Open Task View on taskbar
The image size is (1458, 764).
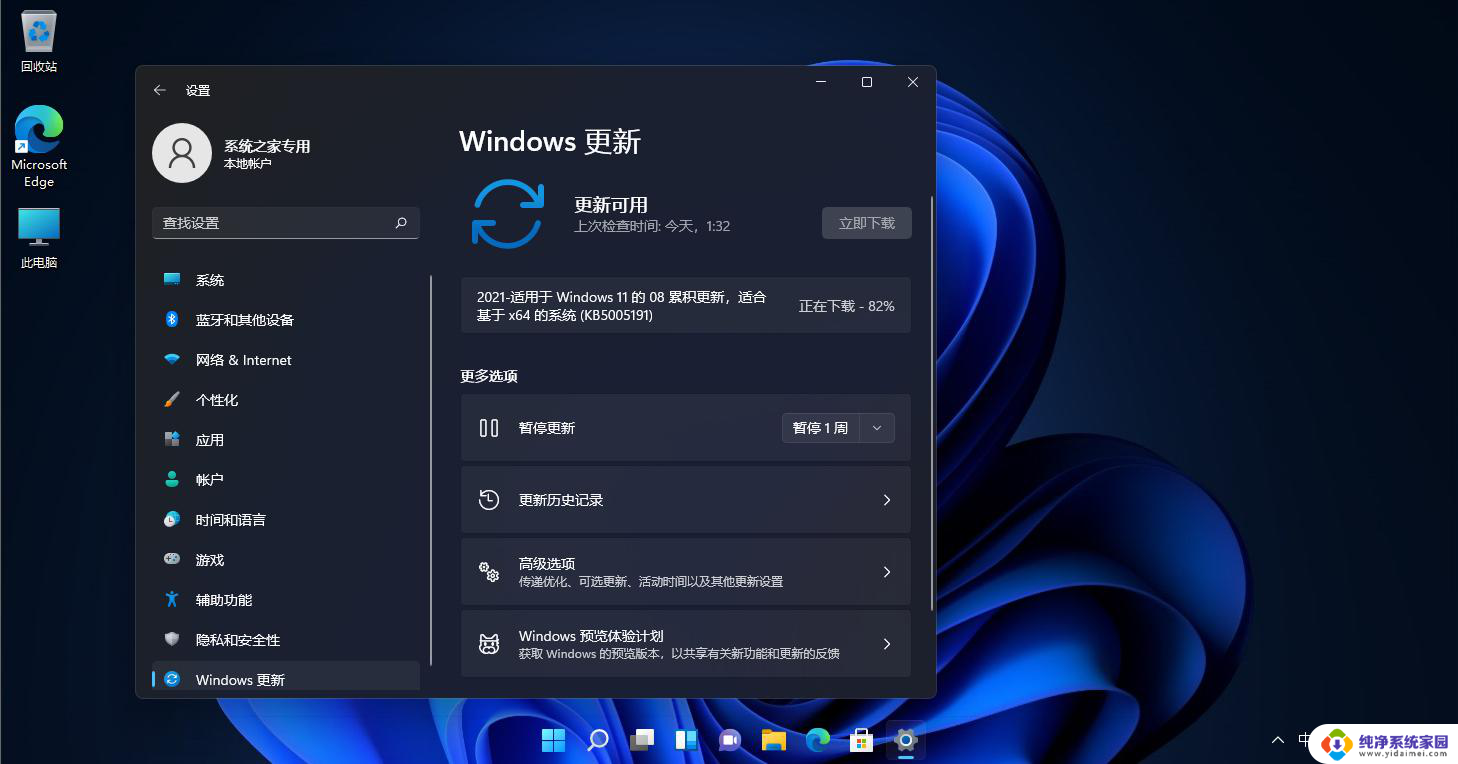[x=642, y=740]
